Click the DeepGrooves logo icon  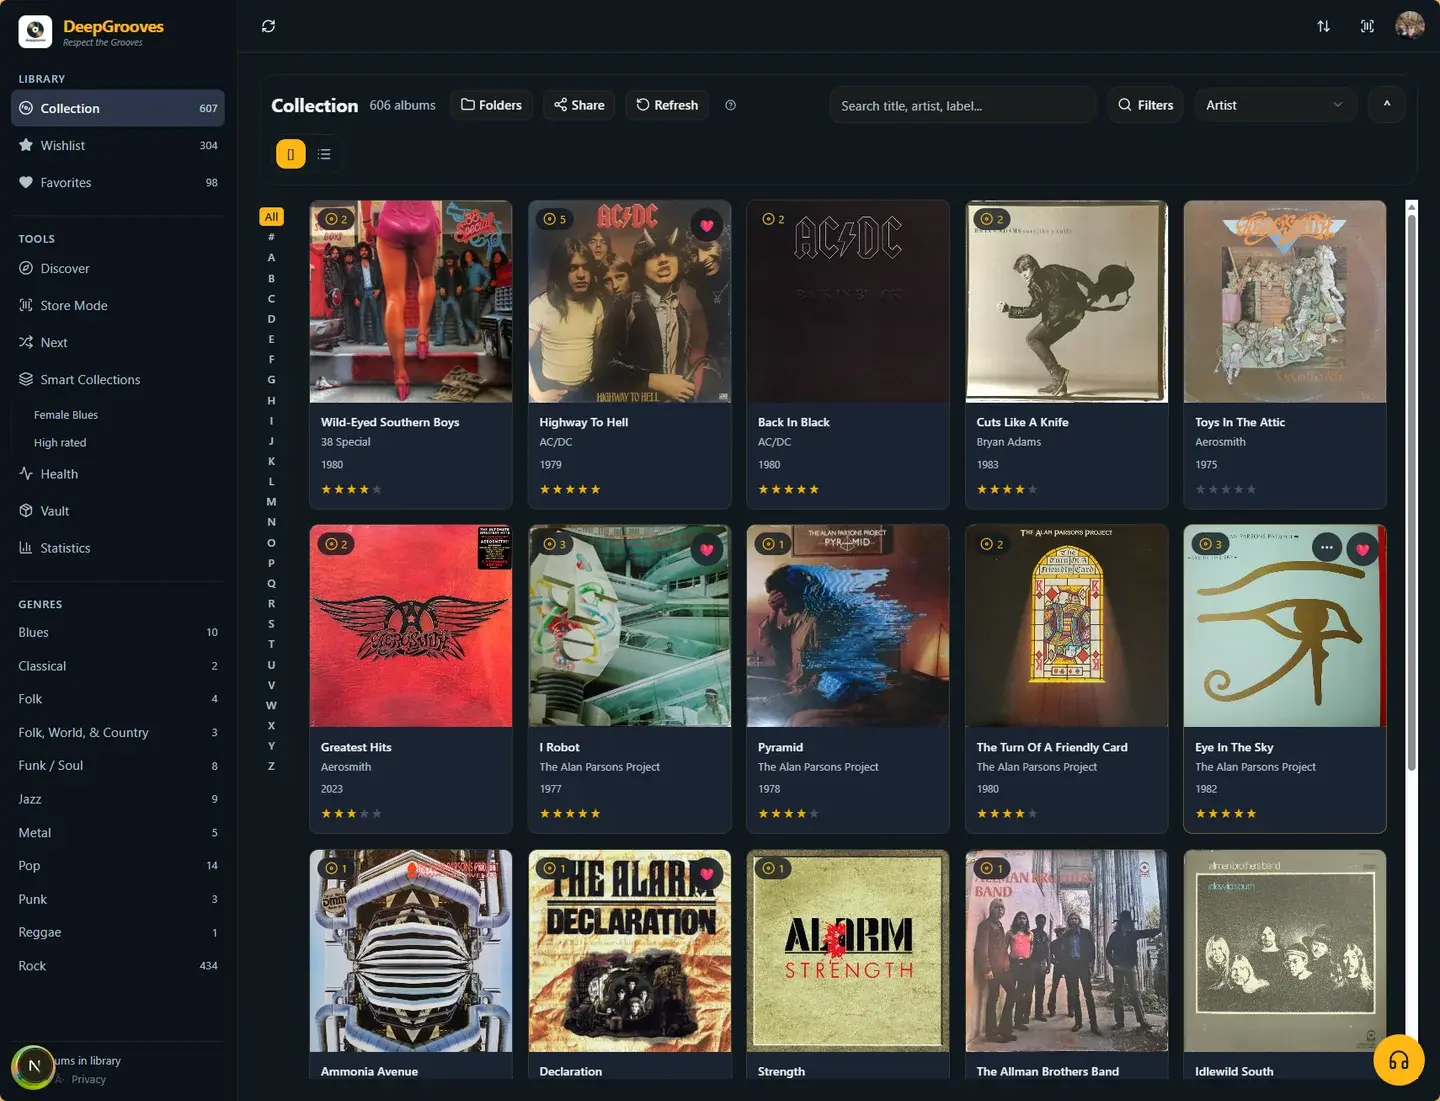click(35, 32)
